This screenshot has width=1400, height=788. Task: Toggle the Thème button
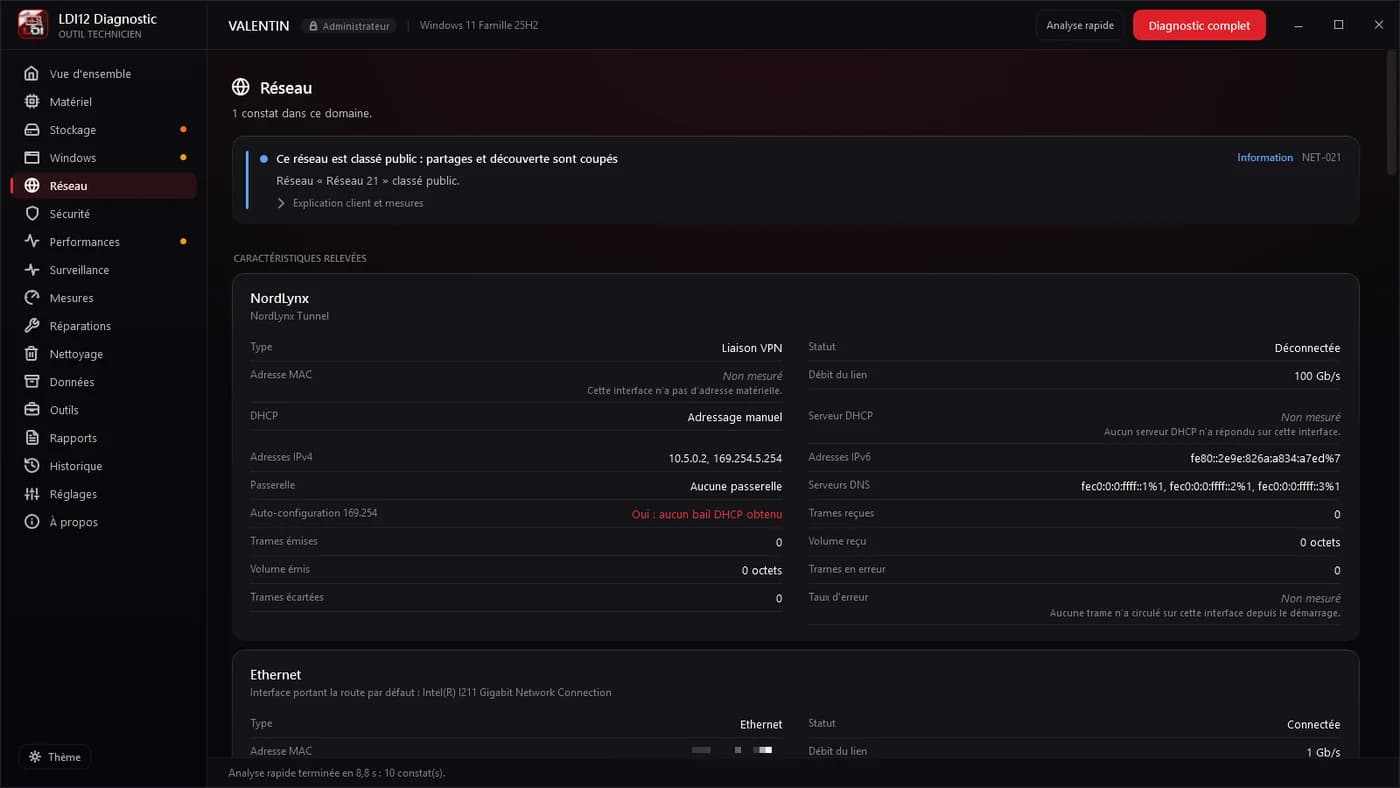point(55,757)
